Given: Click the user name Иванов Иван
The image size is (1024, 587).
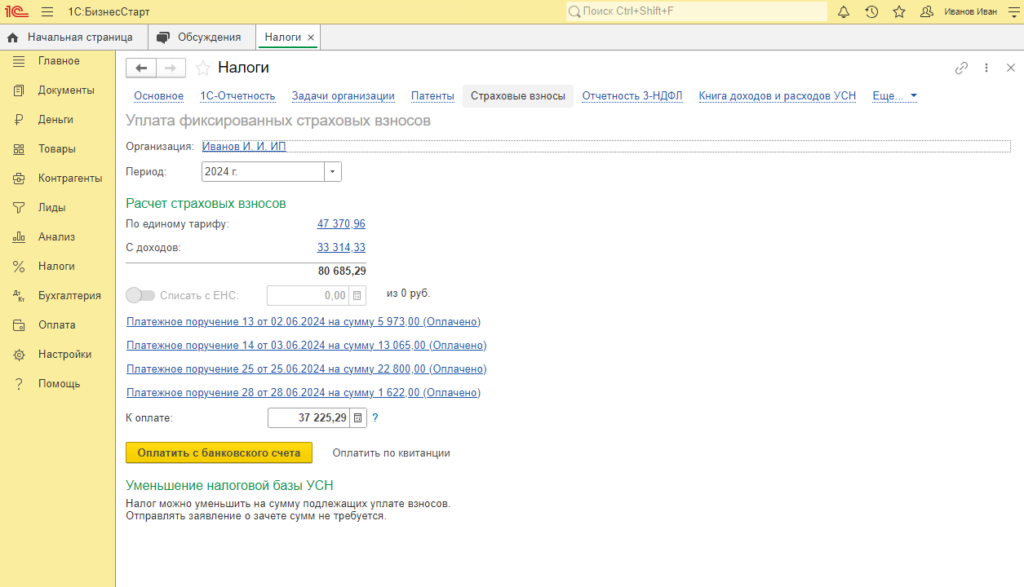Looking at the screenshot, I should coord(970,12).
